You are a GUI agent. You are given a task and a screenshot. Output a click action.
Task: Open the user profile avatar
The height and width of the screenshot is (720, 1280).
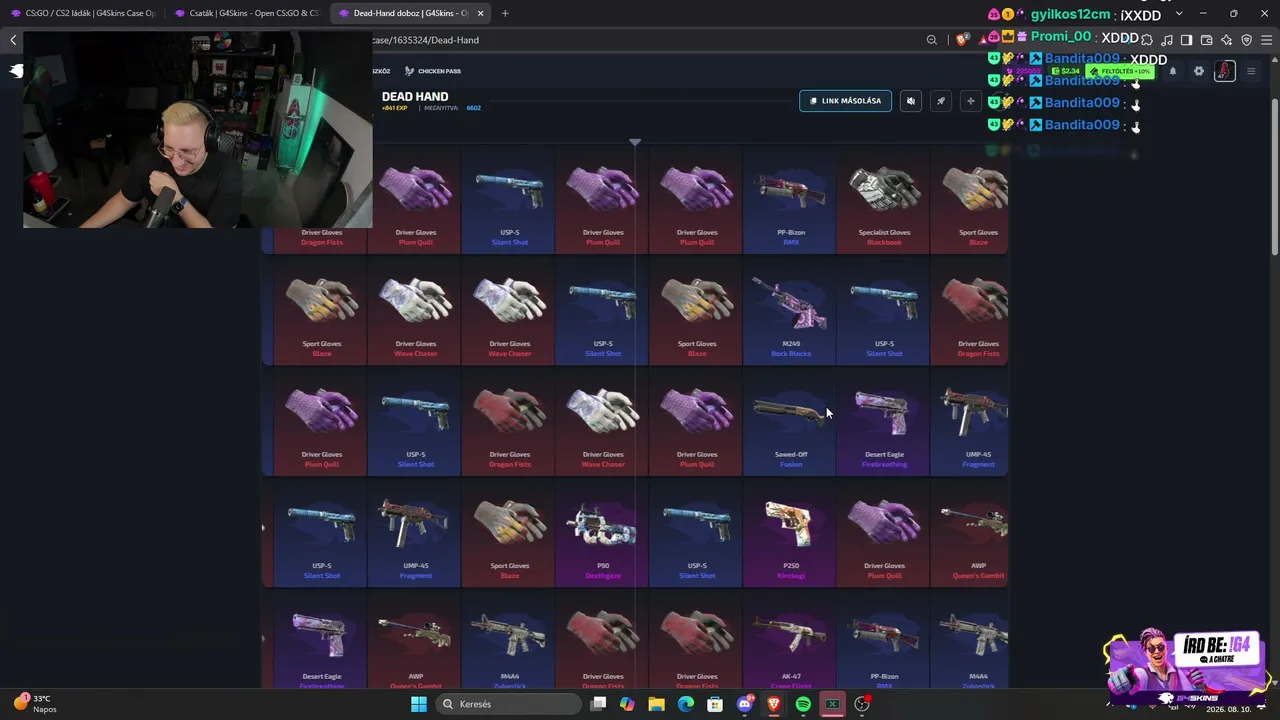[x=1225, y=71]
